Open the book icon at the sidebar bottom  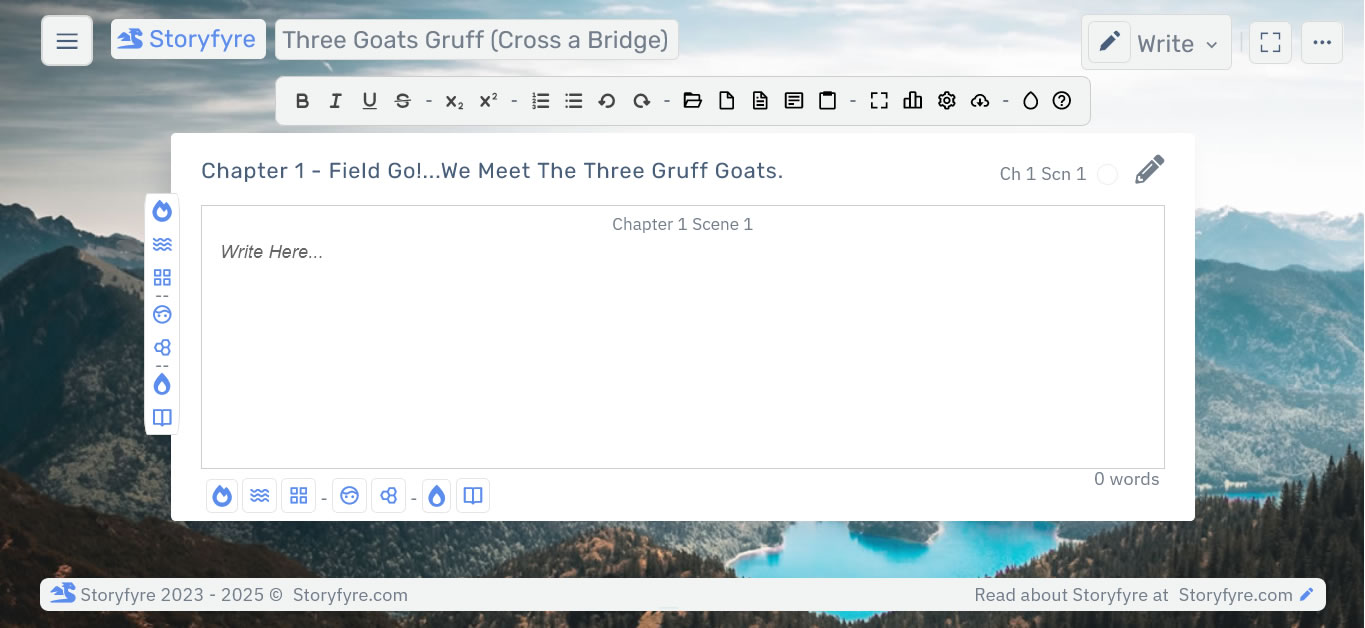(162, 417)
